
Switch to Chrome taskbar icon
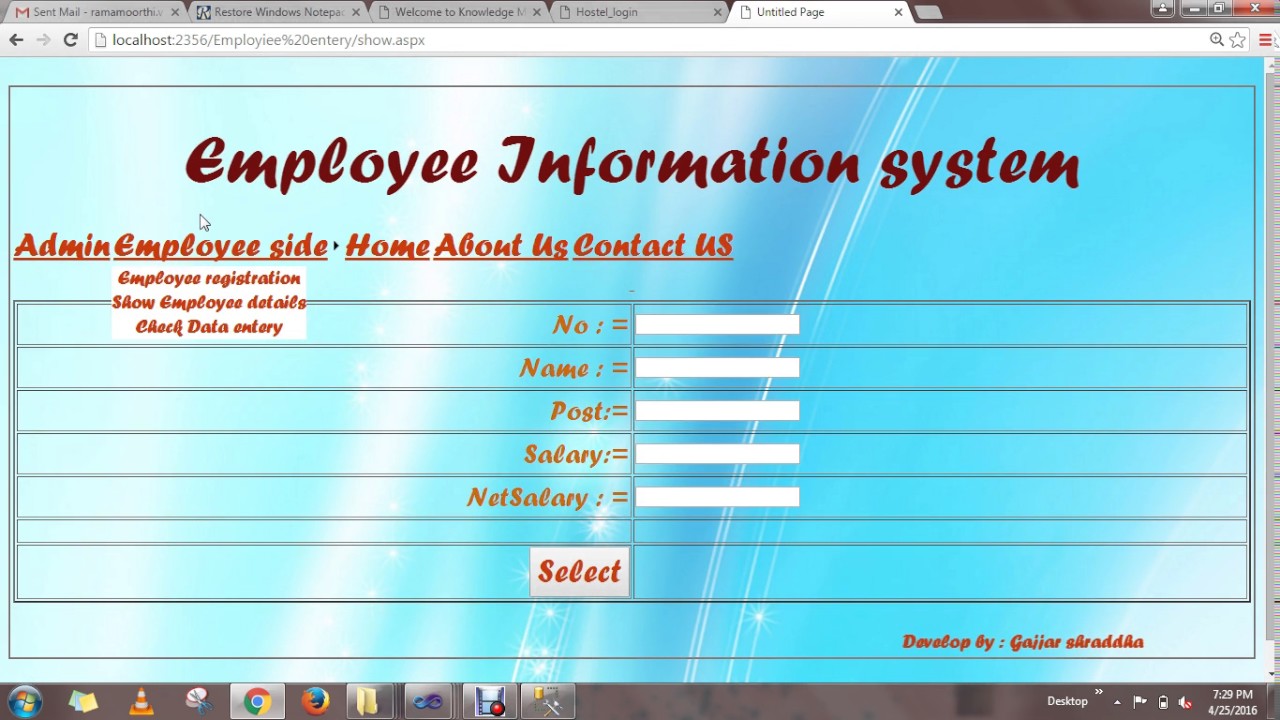[257, 702]
